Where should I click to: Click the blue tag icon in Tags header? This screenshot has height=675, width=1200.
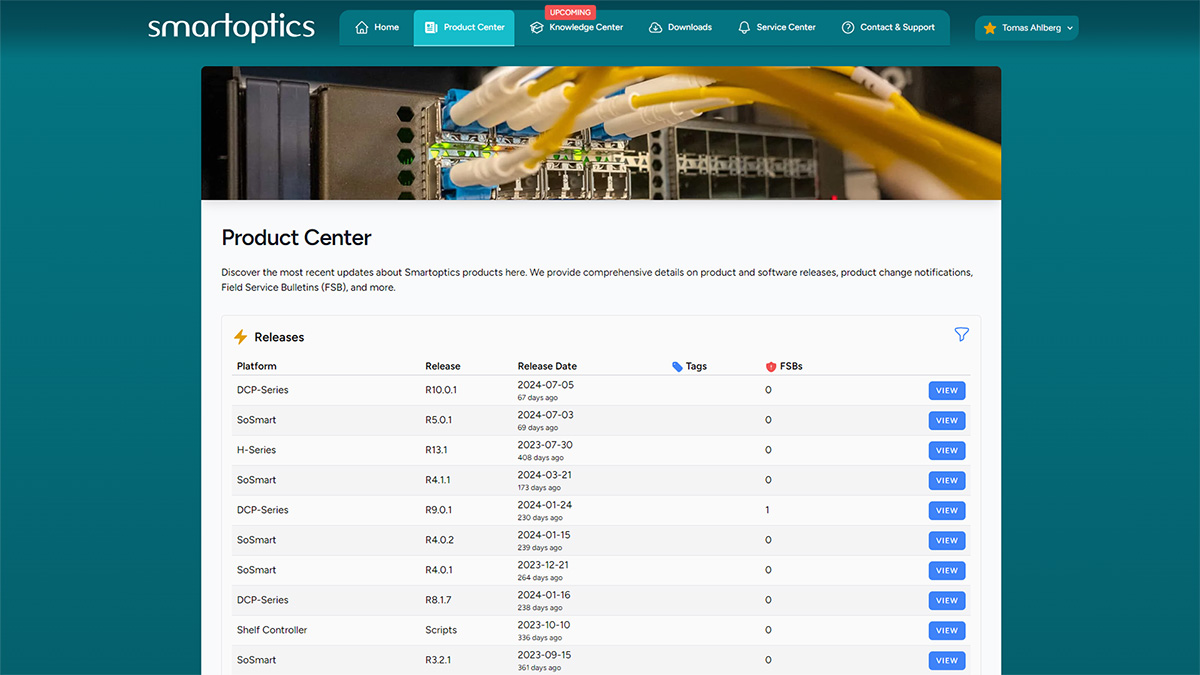677,366
